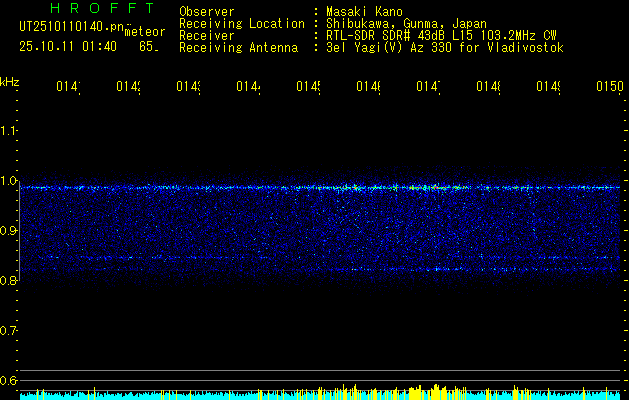Click the bright red echo peak near 0147
The height and width of the screenshot is (400, 629).
click(437, 187)
